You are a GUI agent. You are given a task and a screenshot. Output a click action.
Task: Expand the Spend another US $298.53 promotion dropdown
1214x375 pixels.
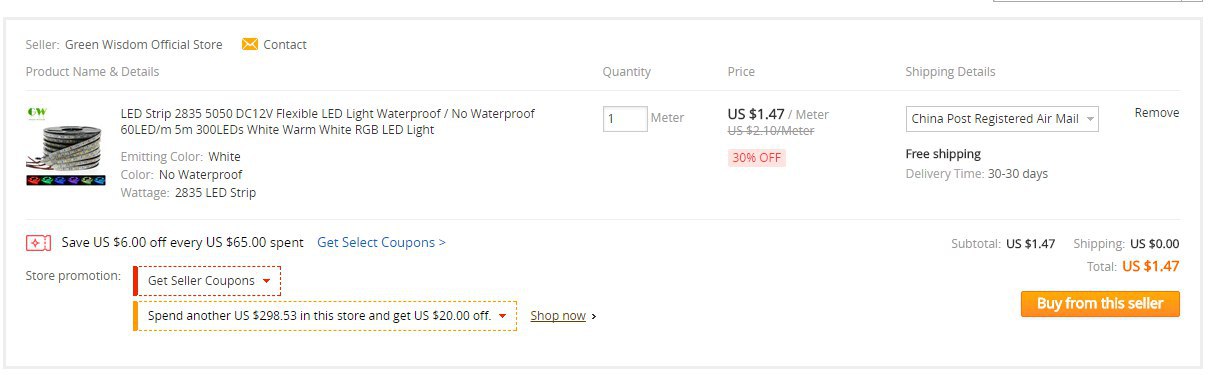point(325,316)
